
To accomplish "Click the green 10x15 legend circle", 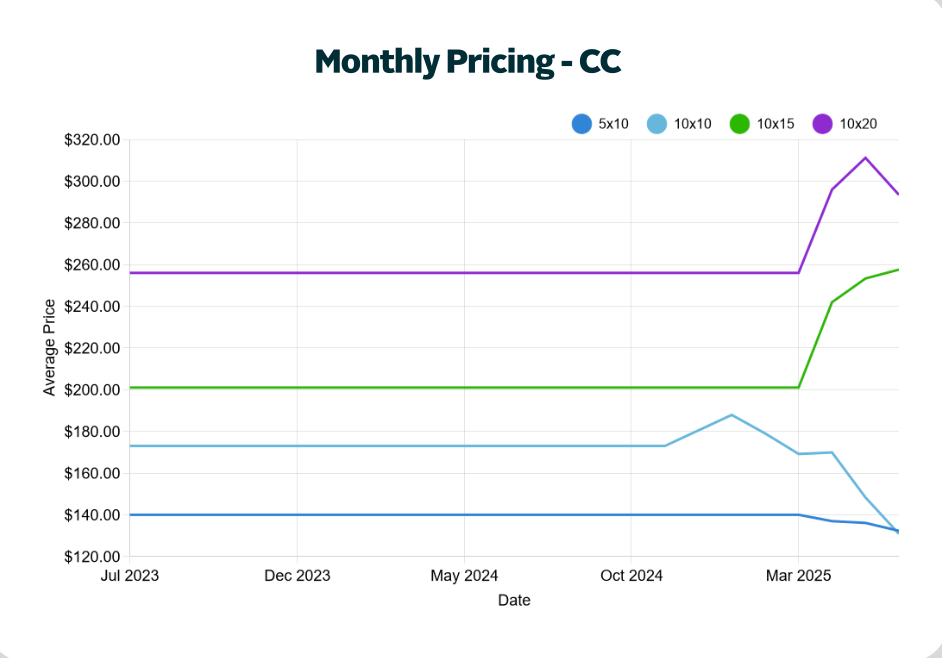I will pos(740,124).
